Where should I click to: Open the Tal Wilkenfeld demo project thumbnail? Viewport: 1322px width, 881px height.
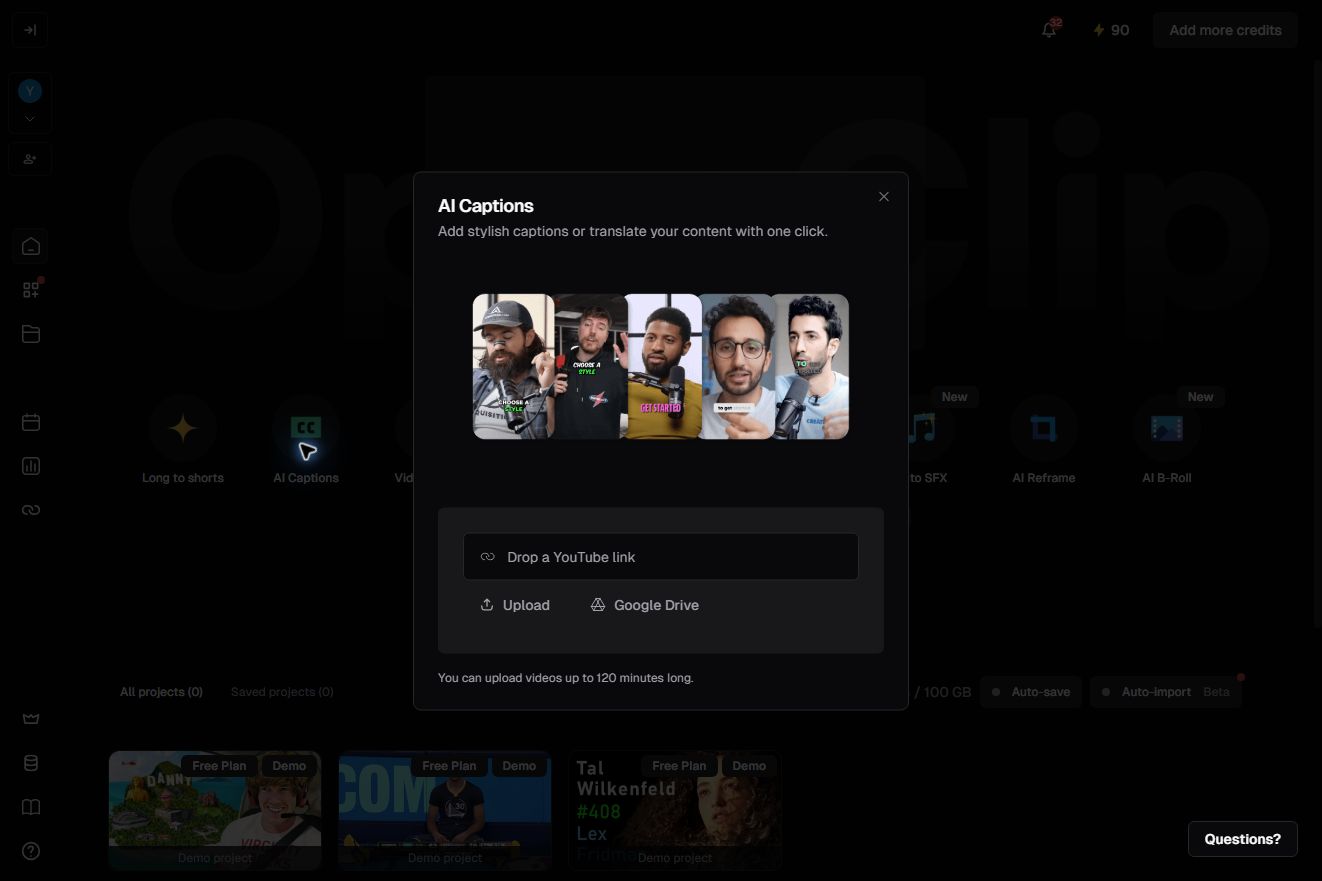[x=675, y=810]
